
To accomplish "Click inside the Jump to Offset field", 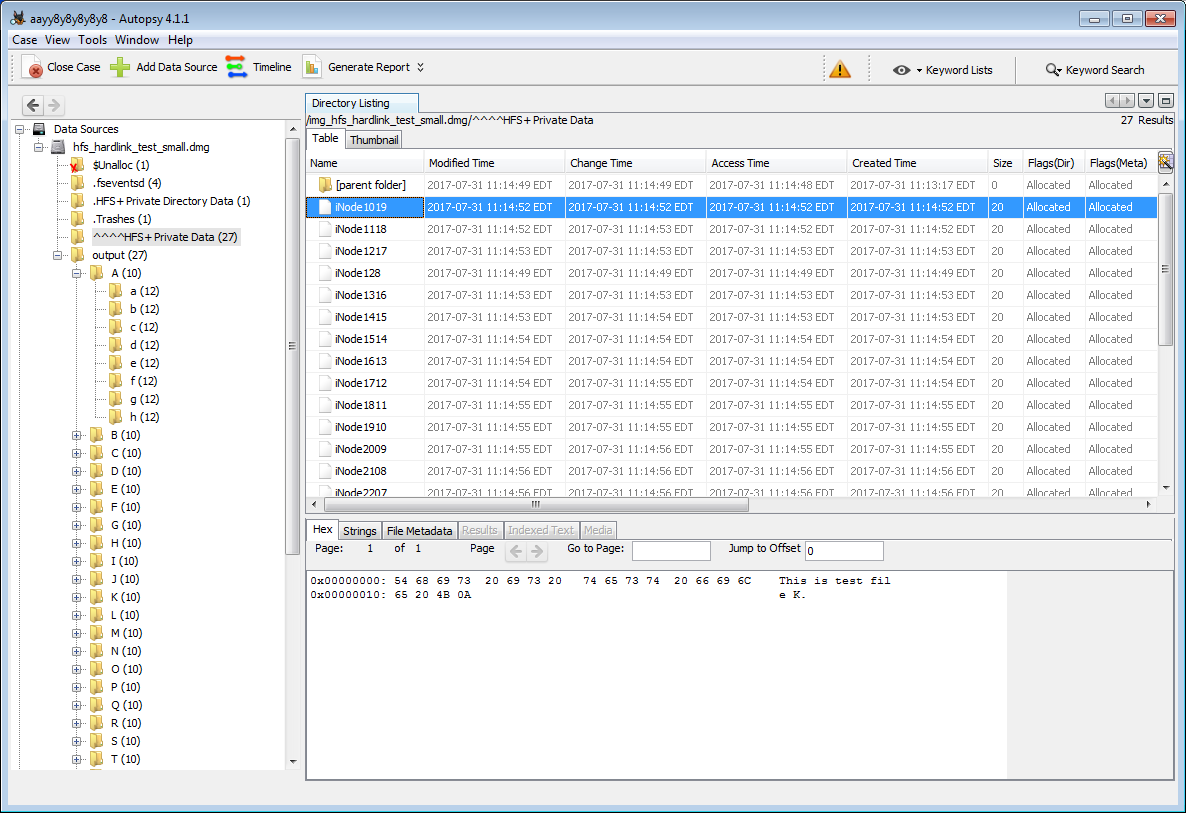I will click(845, 550).
